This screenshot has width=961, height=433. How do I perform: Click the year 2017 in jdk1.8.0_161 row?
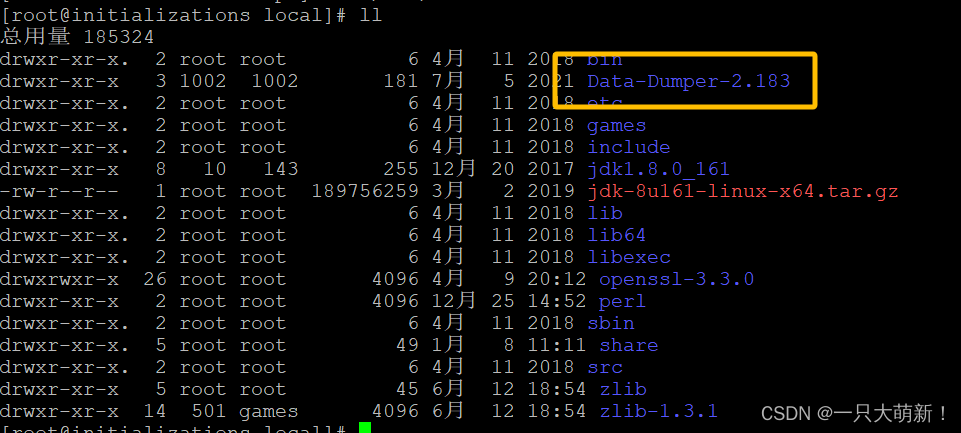click(x=551, y=169)
